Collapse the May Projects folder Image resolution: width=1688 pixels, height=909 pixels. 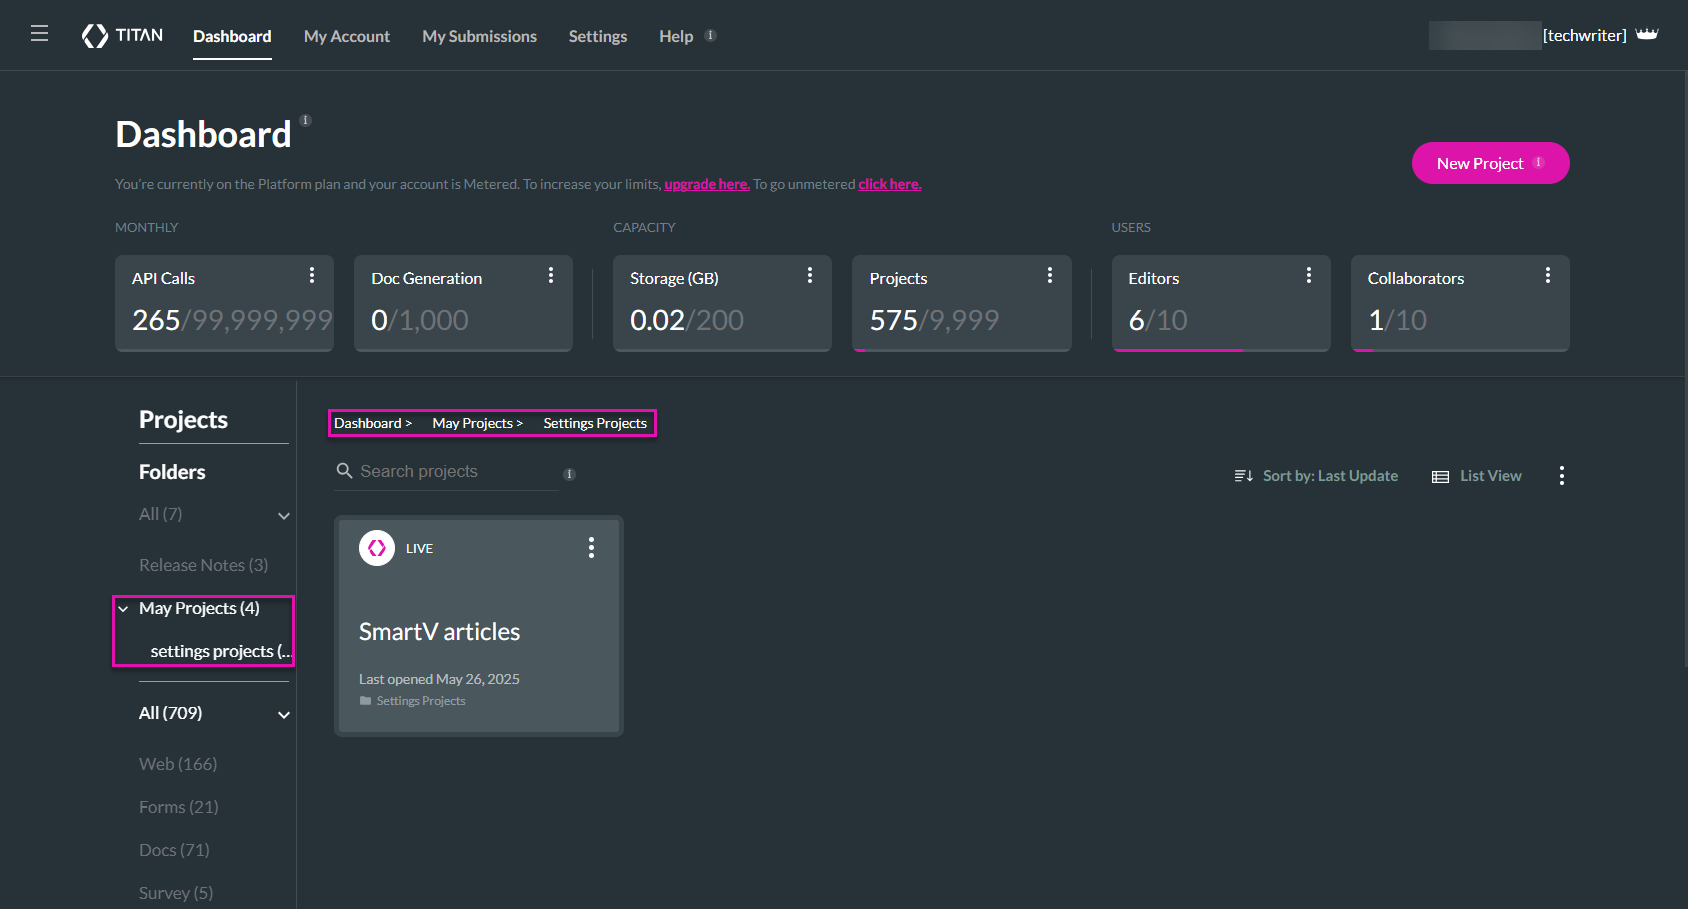[x=123, y=609]
